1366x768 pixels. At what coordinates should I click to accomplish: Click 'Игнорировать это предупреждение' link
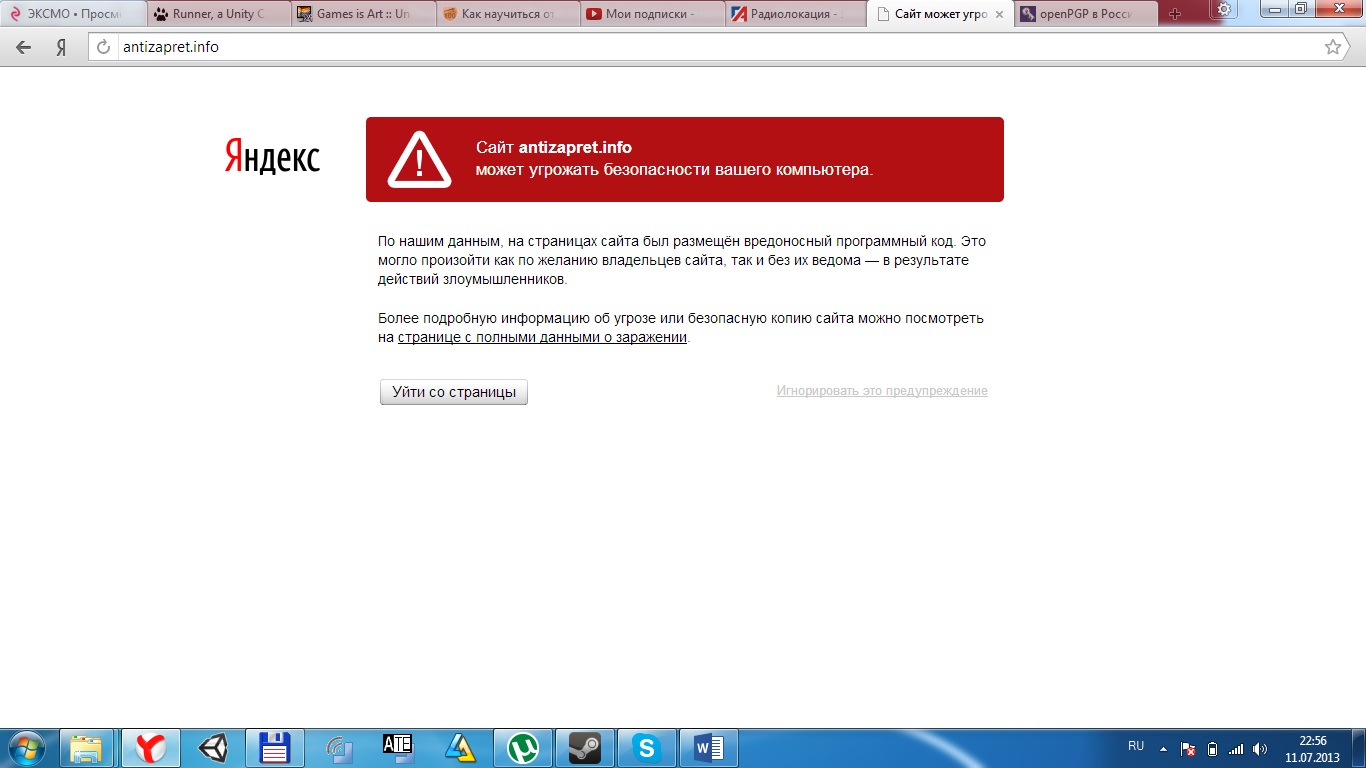pyautogui.click(x=882, y=391)
